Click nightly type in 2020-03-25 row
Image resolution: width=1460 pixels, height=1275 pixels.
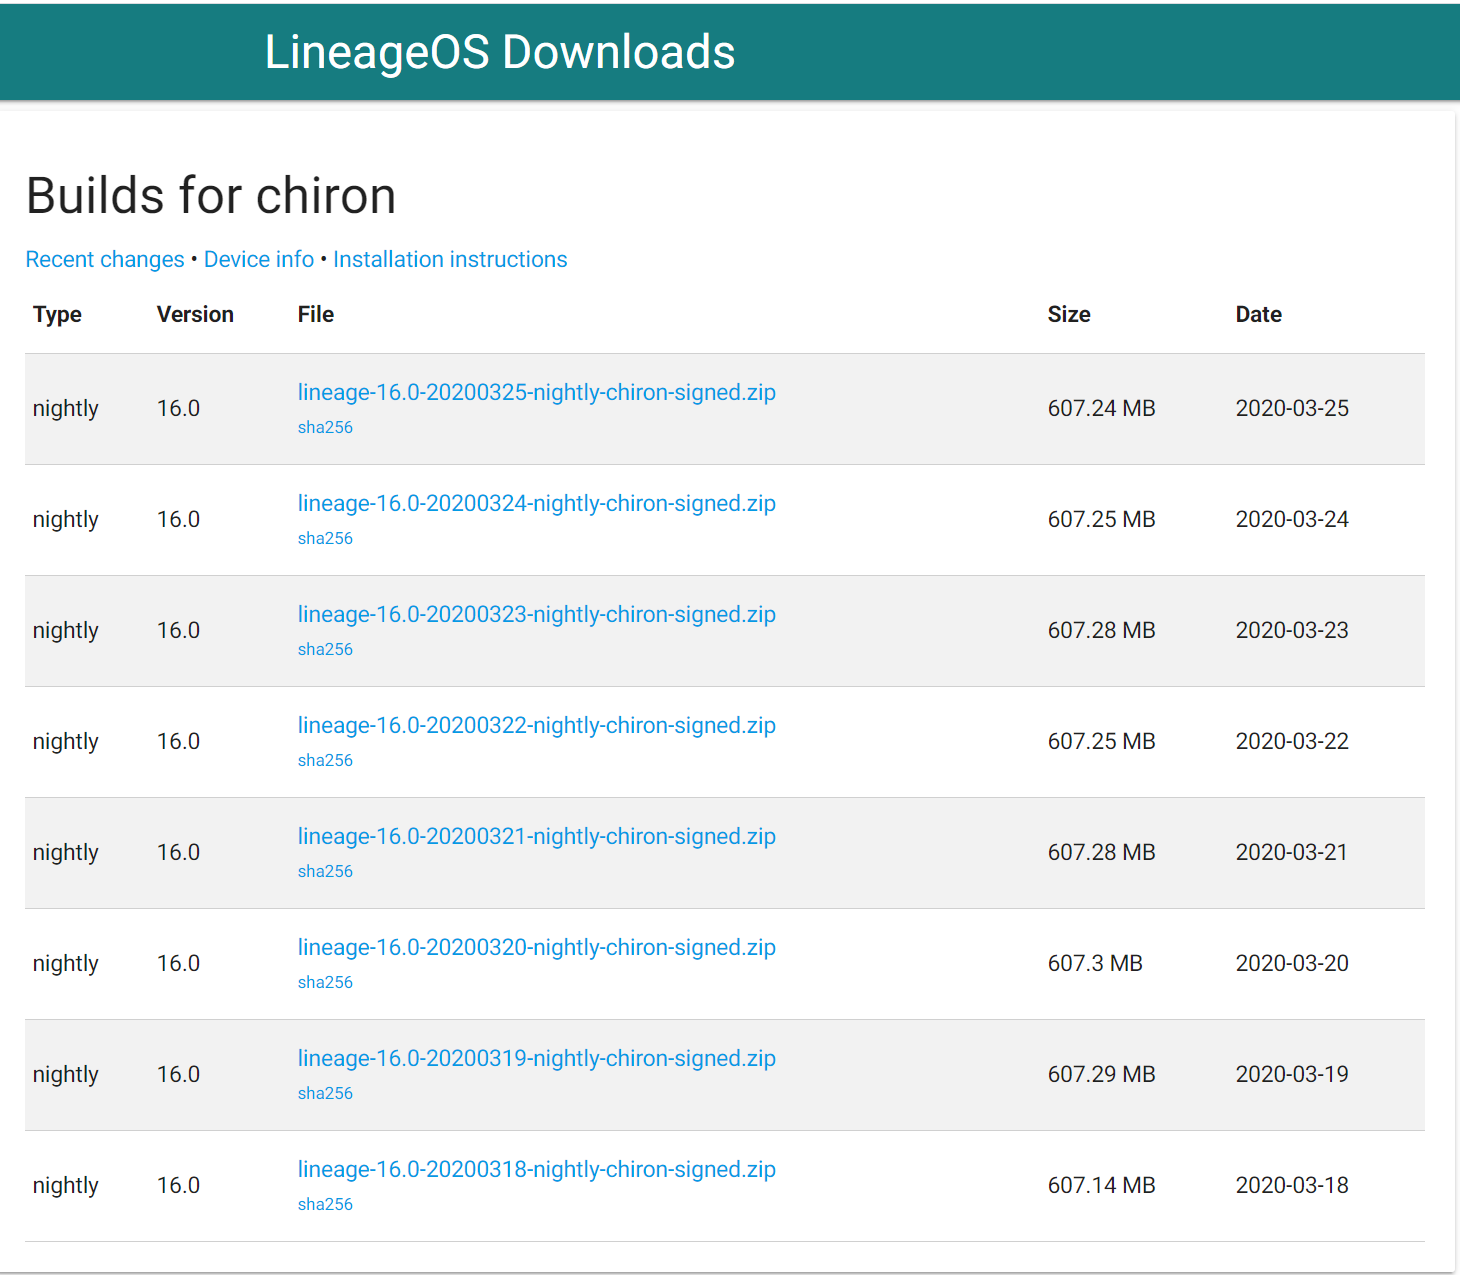point(66,410)
